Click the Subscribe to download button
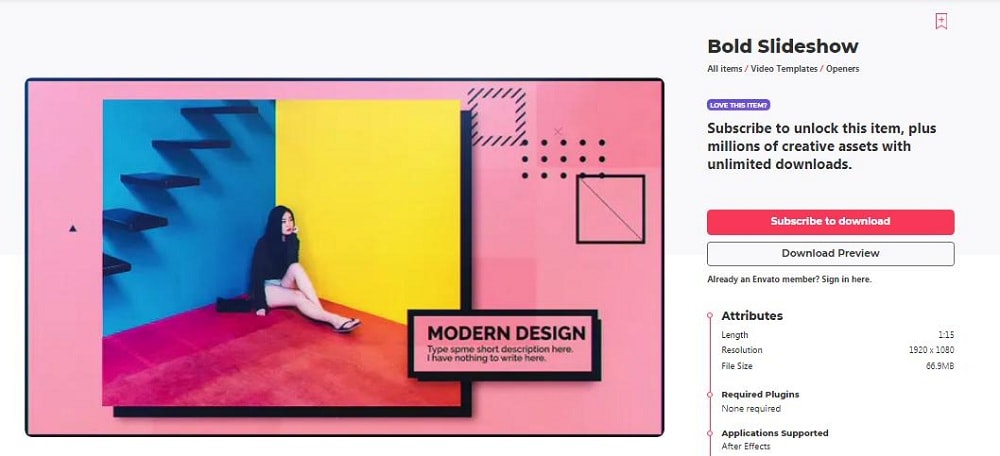 830,221
